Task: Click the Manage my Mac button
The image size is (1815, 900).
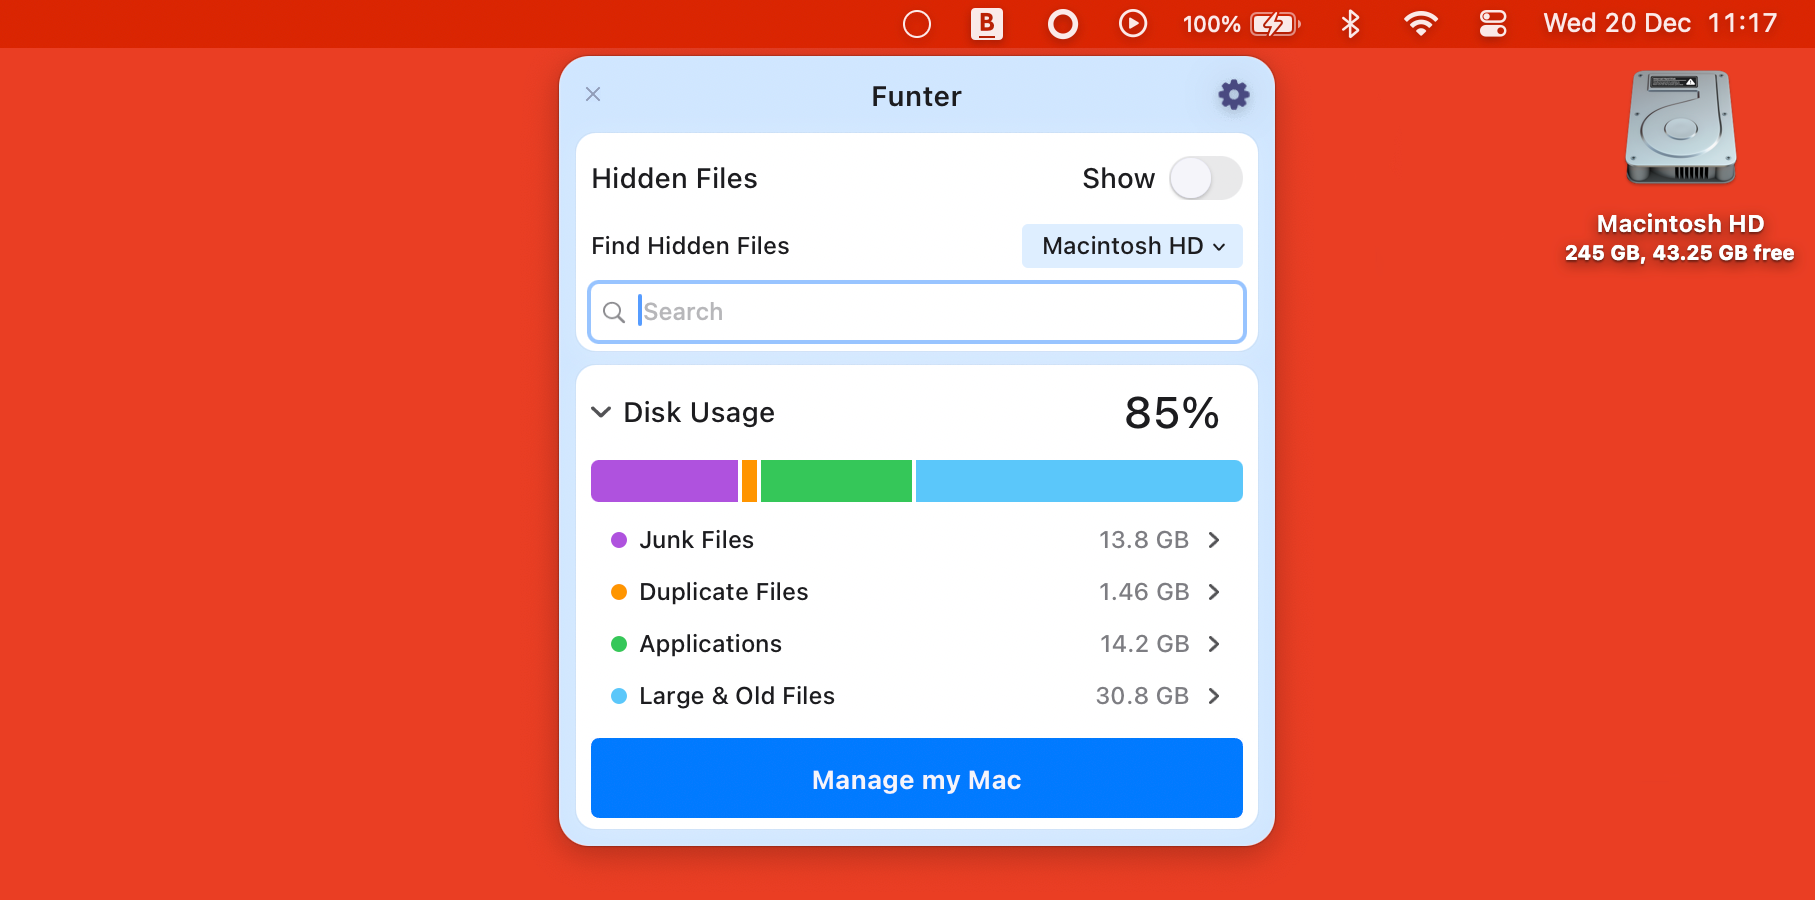Action: [x=917, y=778]
